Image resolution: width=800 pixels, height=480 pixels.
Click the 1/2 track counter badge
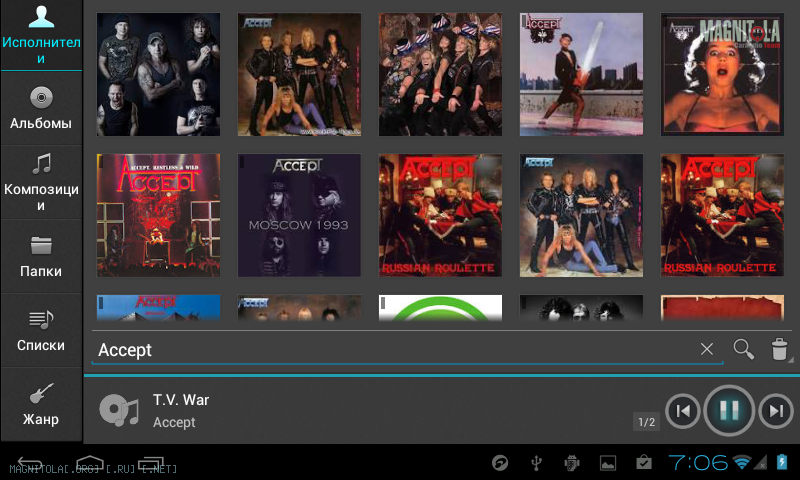click(646, 422)
